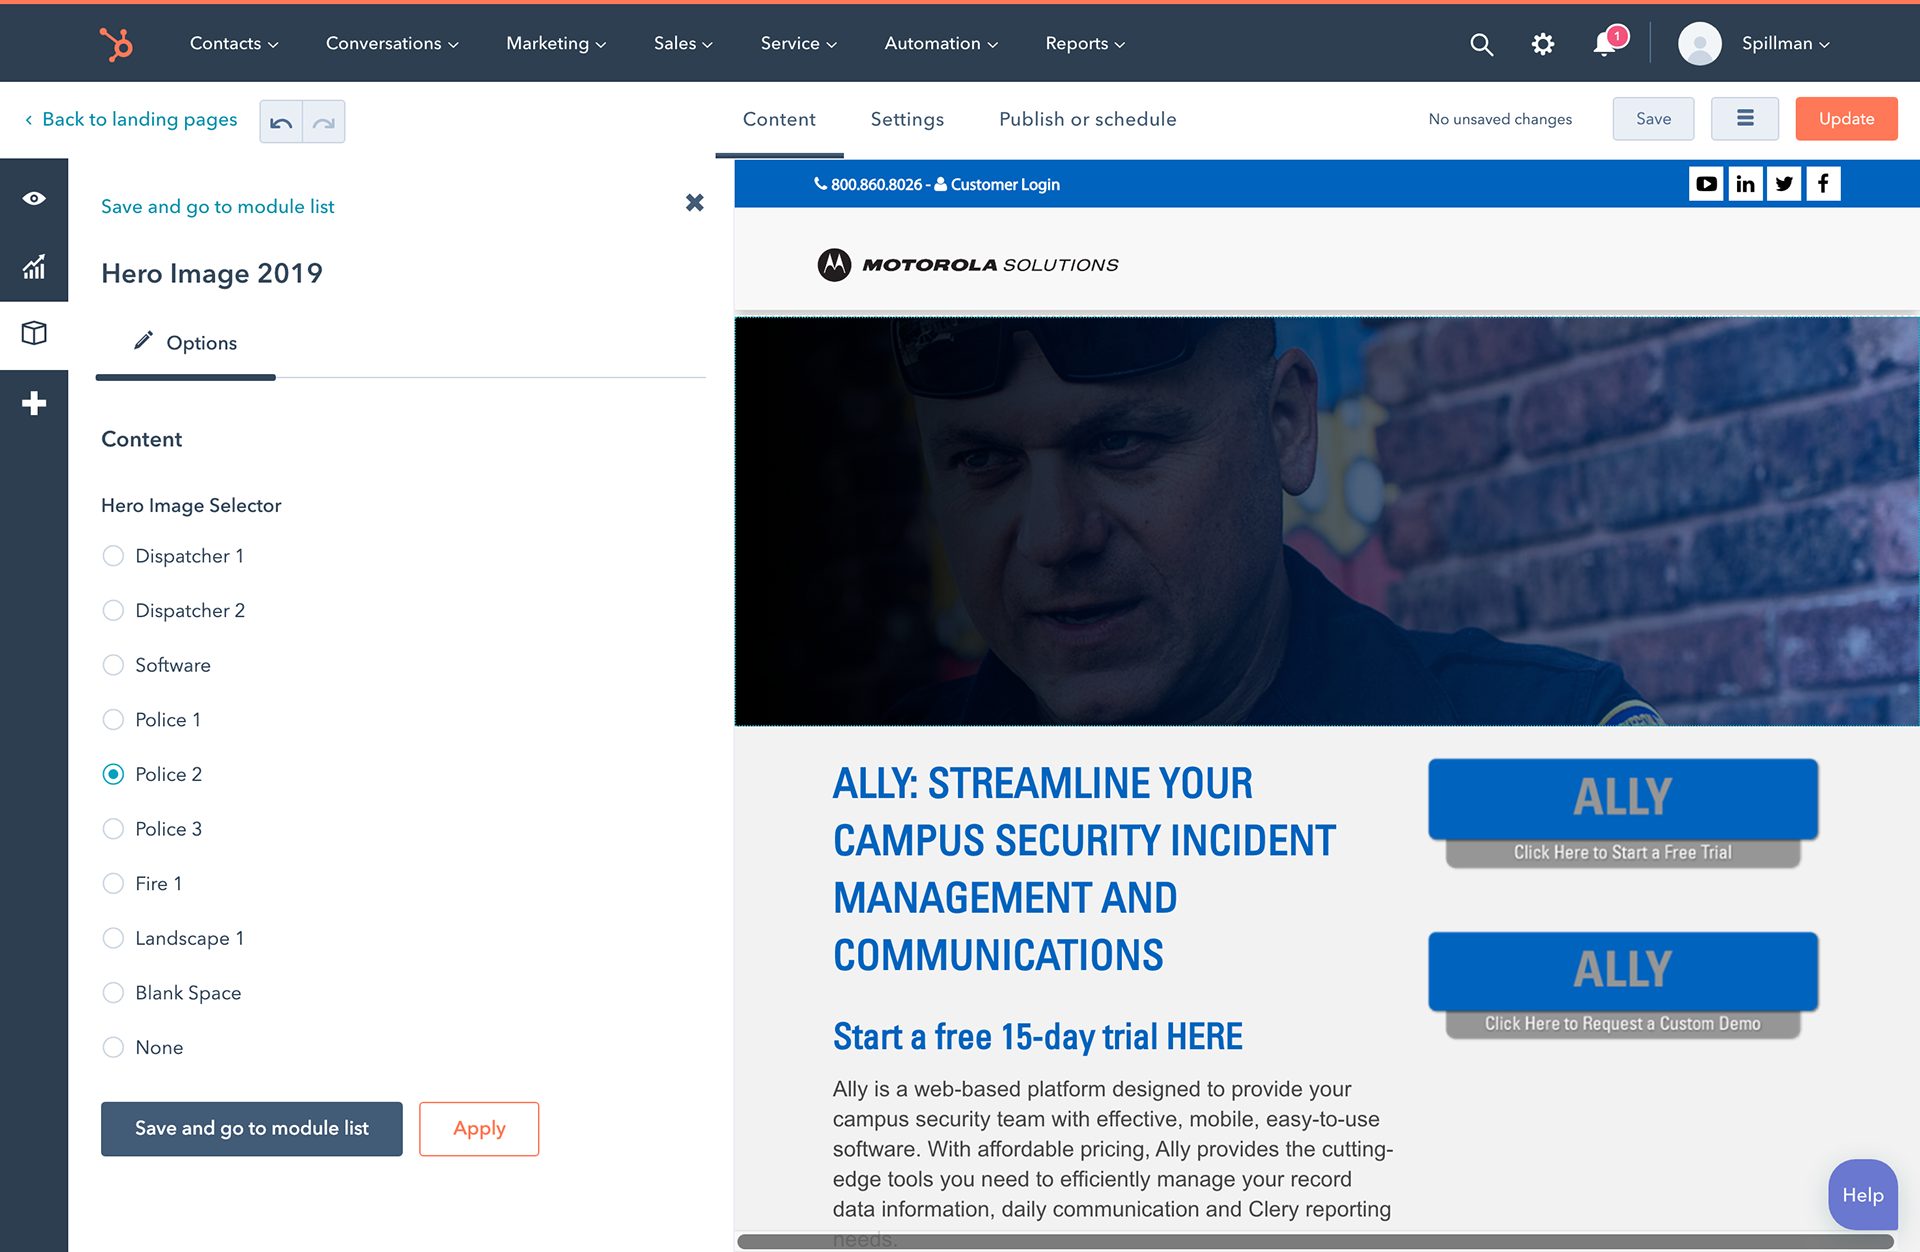
Task: Select the None radio option
Action: pos(113,1047)
